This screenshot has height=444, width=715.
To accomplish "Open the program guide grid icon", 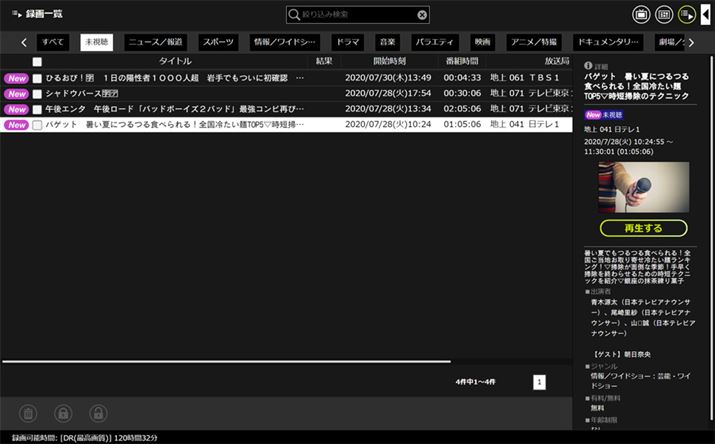I will tap(663, 14).
